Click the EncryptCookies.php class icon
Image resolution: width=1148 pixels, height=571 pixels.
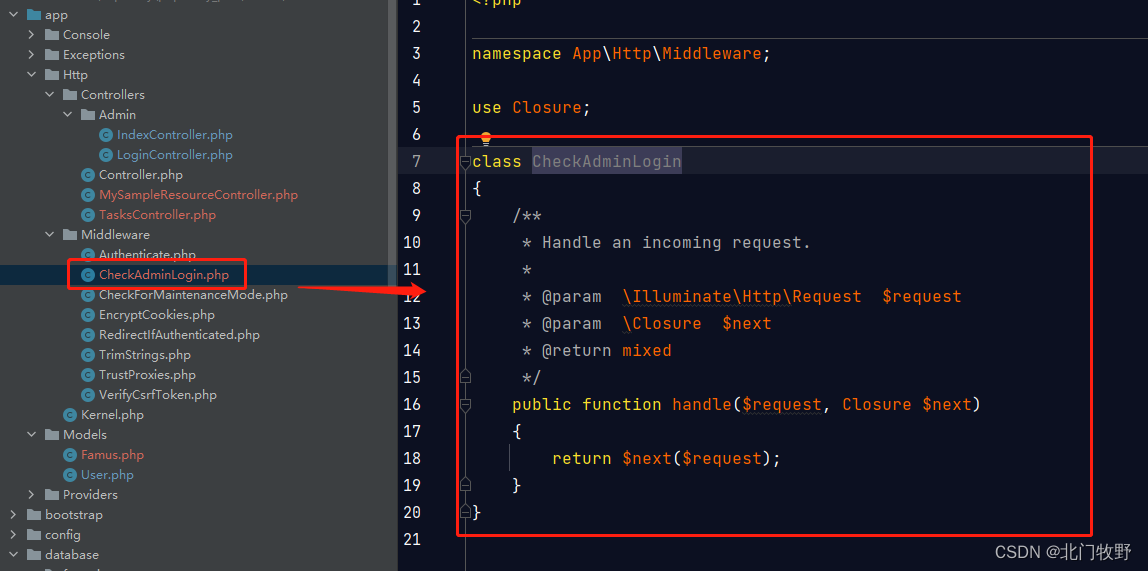coord(88,315)
